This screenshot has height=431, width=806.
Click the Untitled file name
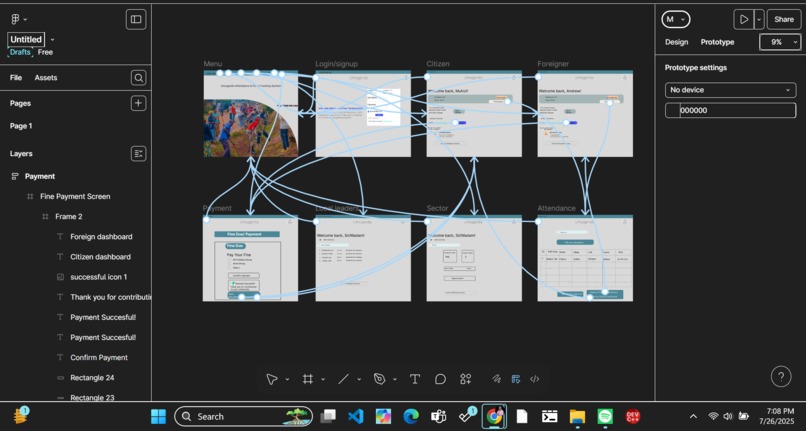[26, 40]
